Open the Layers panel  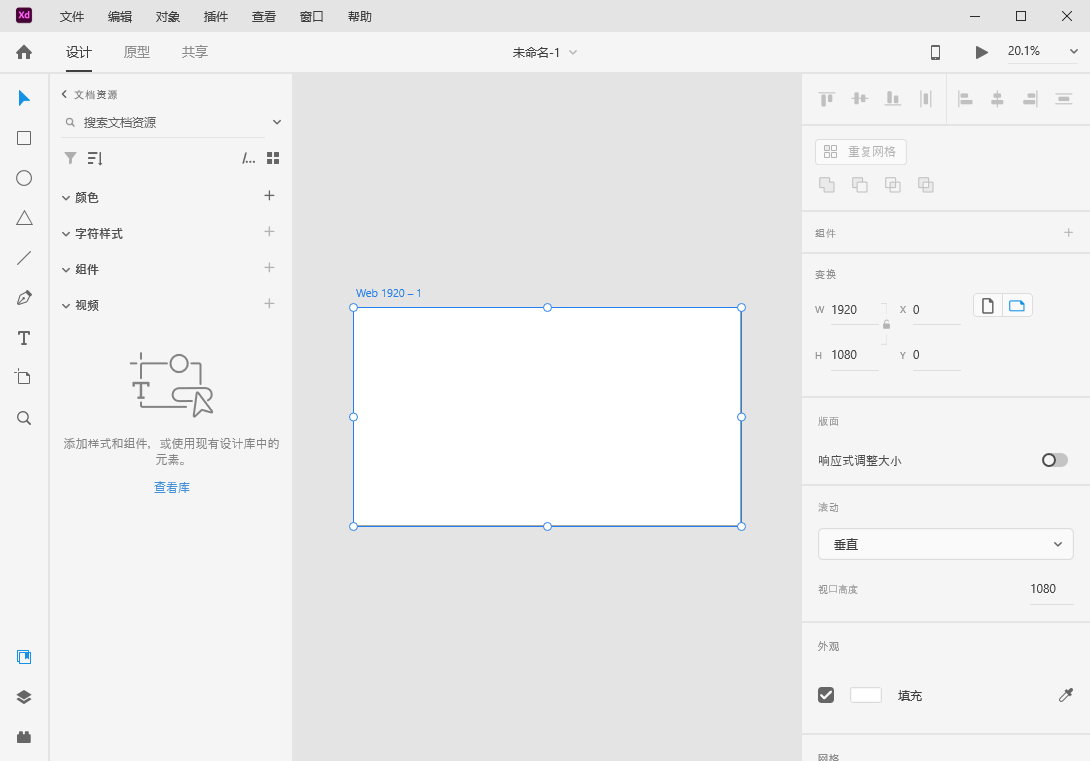[24, 697]
